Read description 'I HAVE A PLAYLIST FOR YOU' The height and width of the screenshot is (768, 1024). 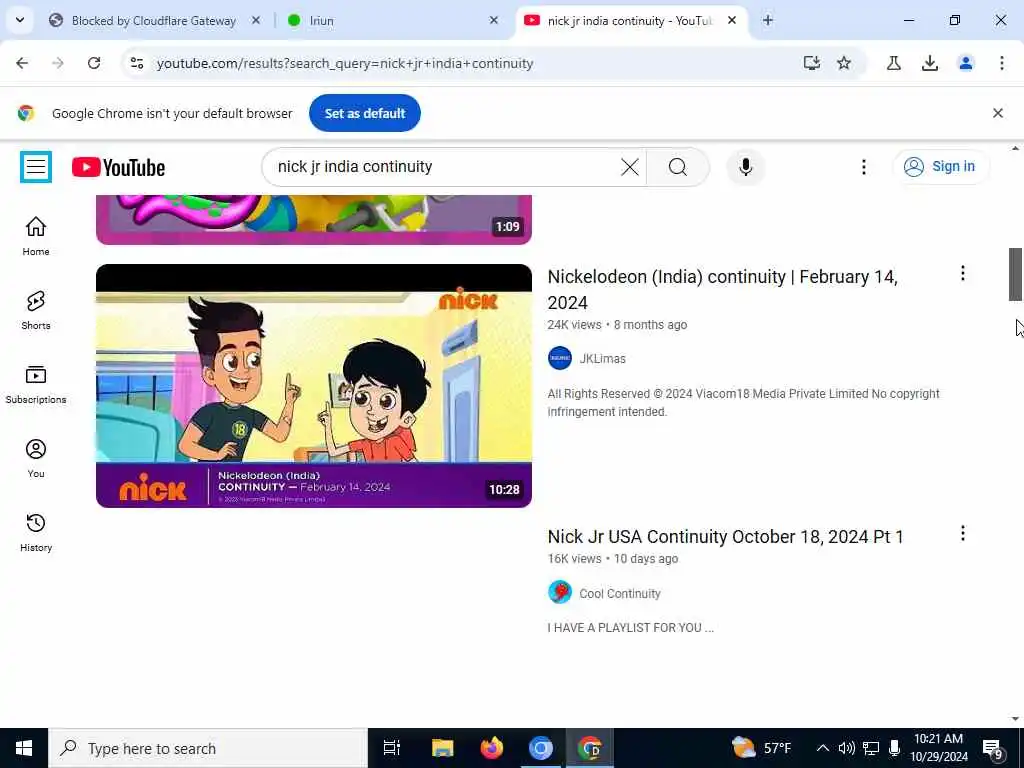[x=630, y=628]
